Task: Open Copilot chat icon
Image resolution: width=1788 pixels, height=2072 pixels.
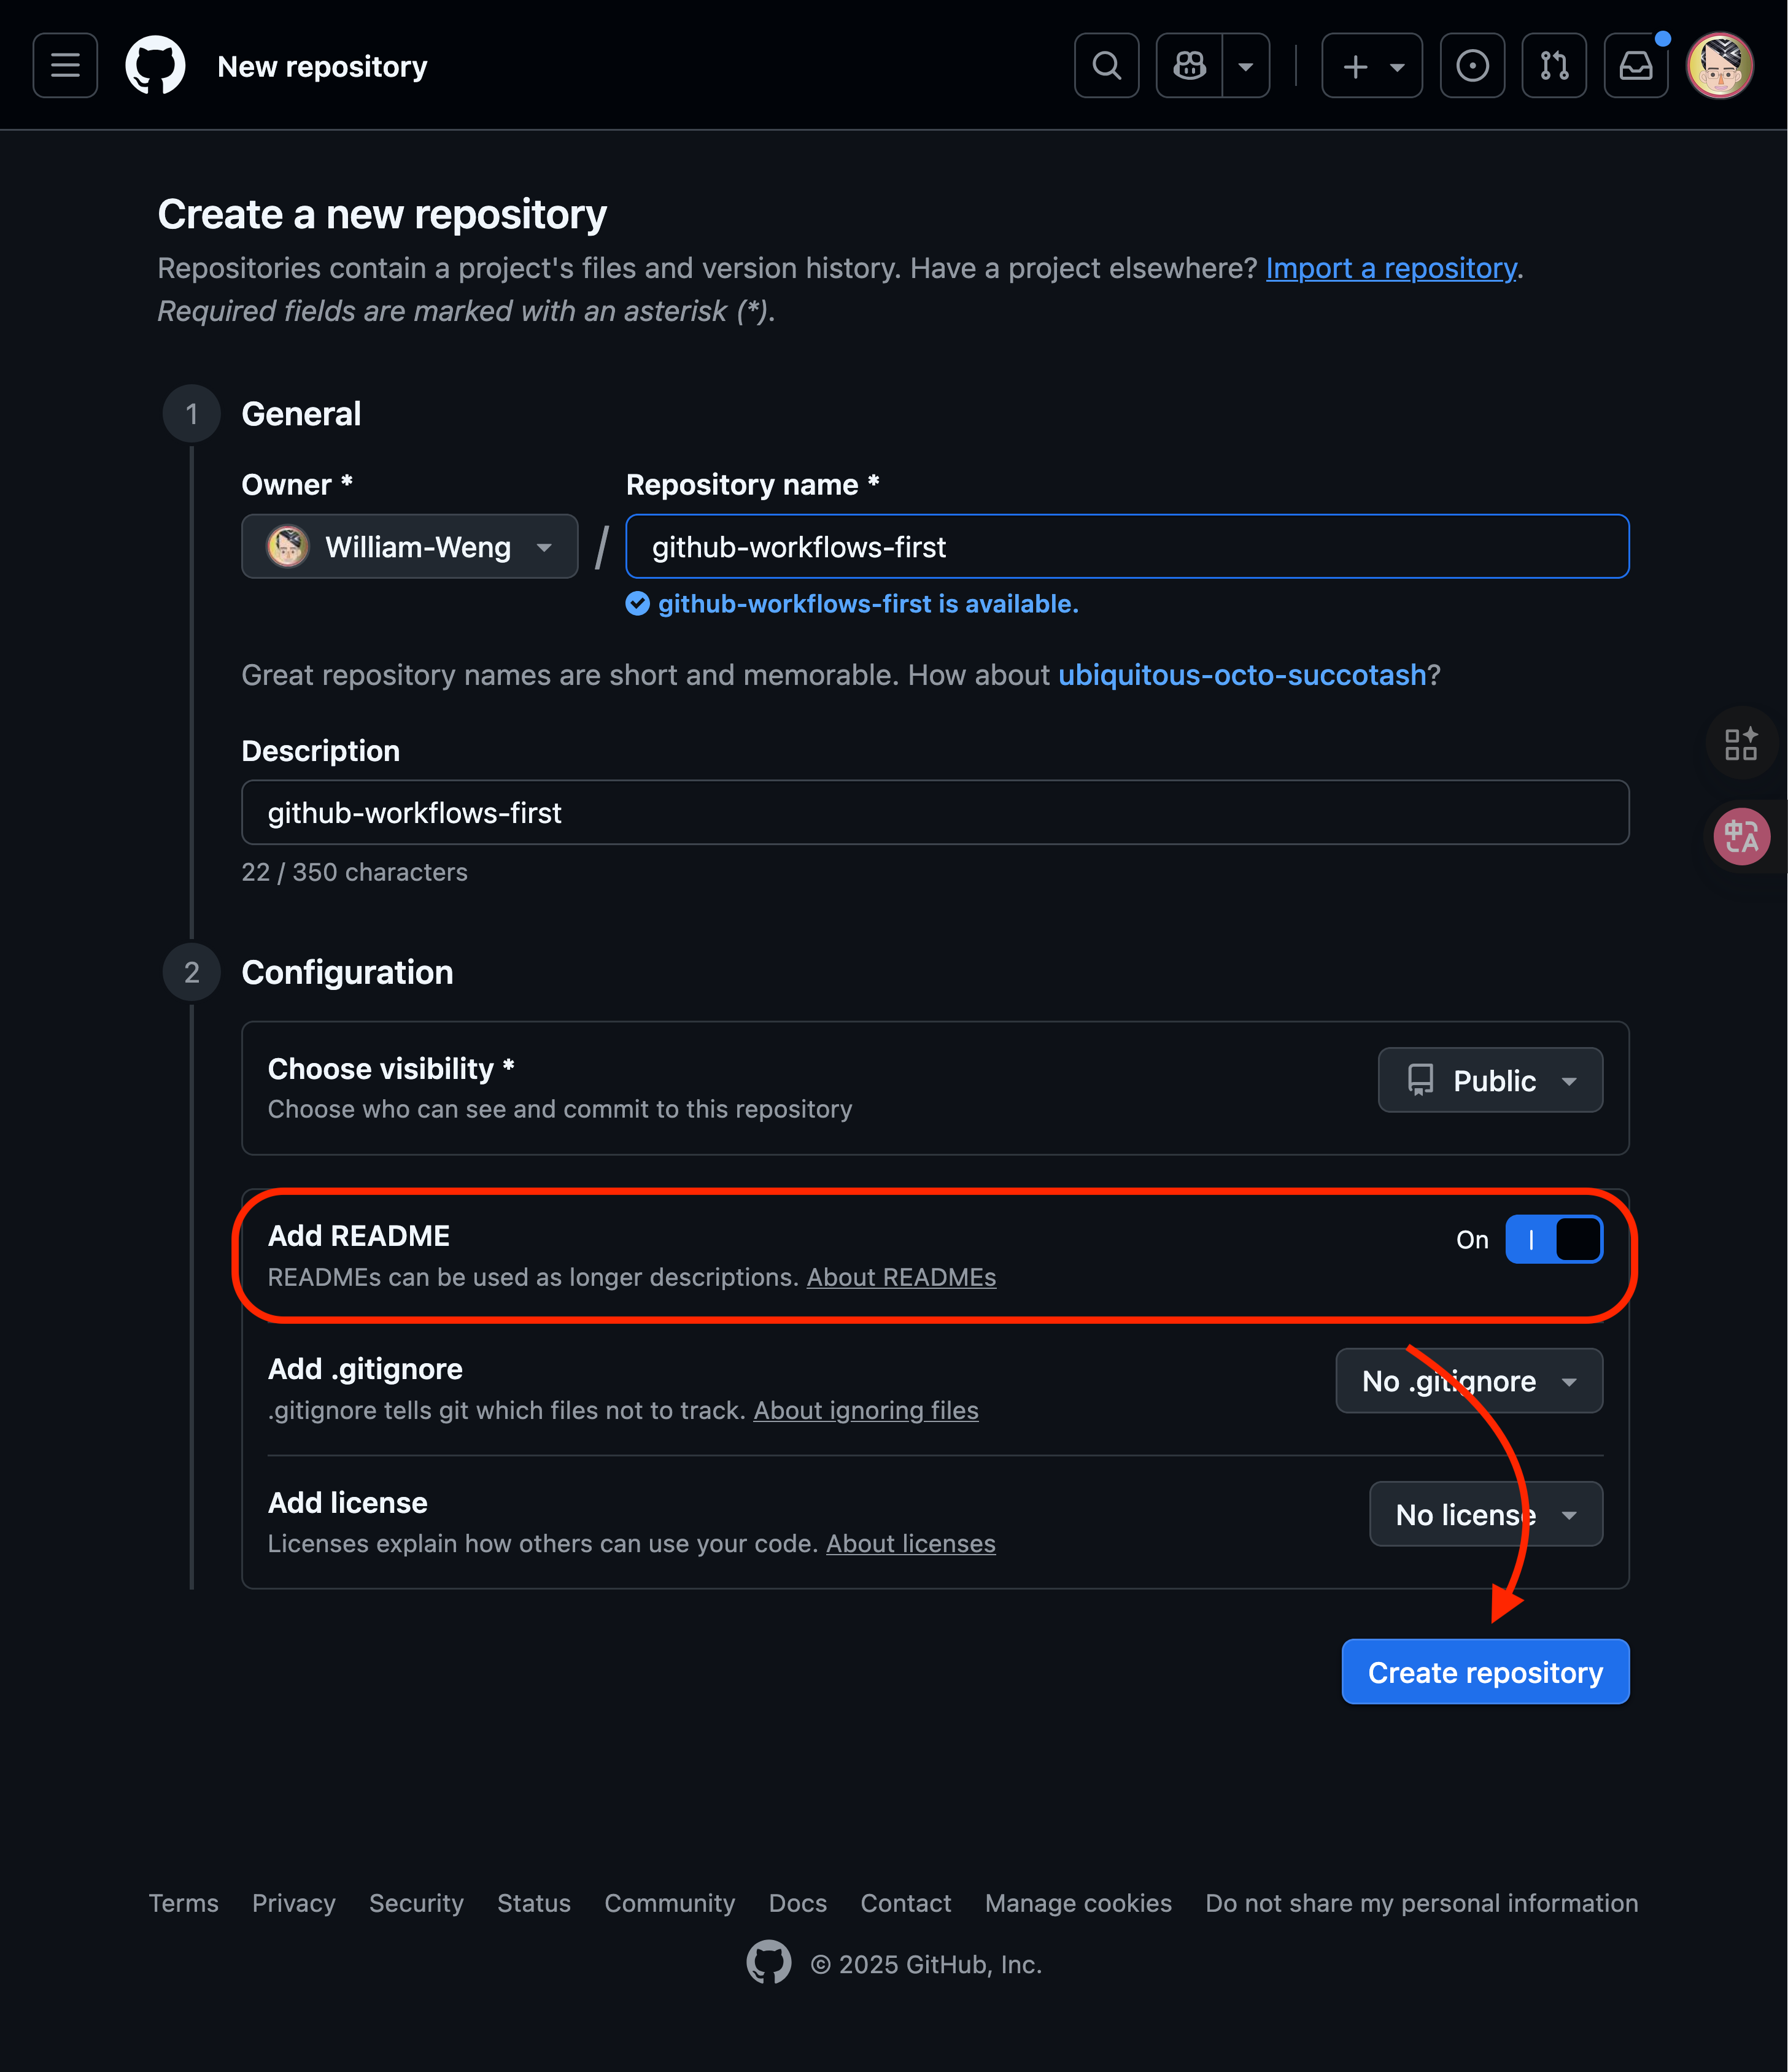Action: coord(1189,66)
